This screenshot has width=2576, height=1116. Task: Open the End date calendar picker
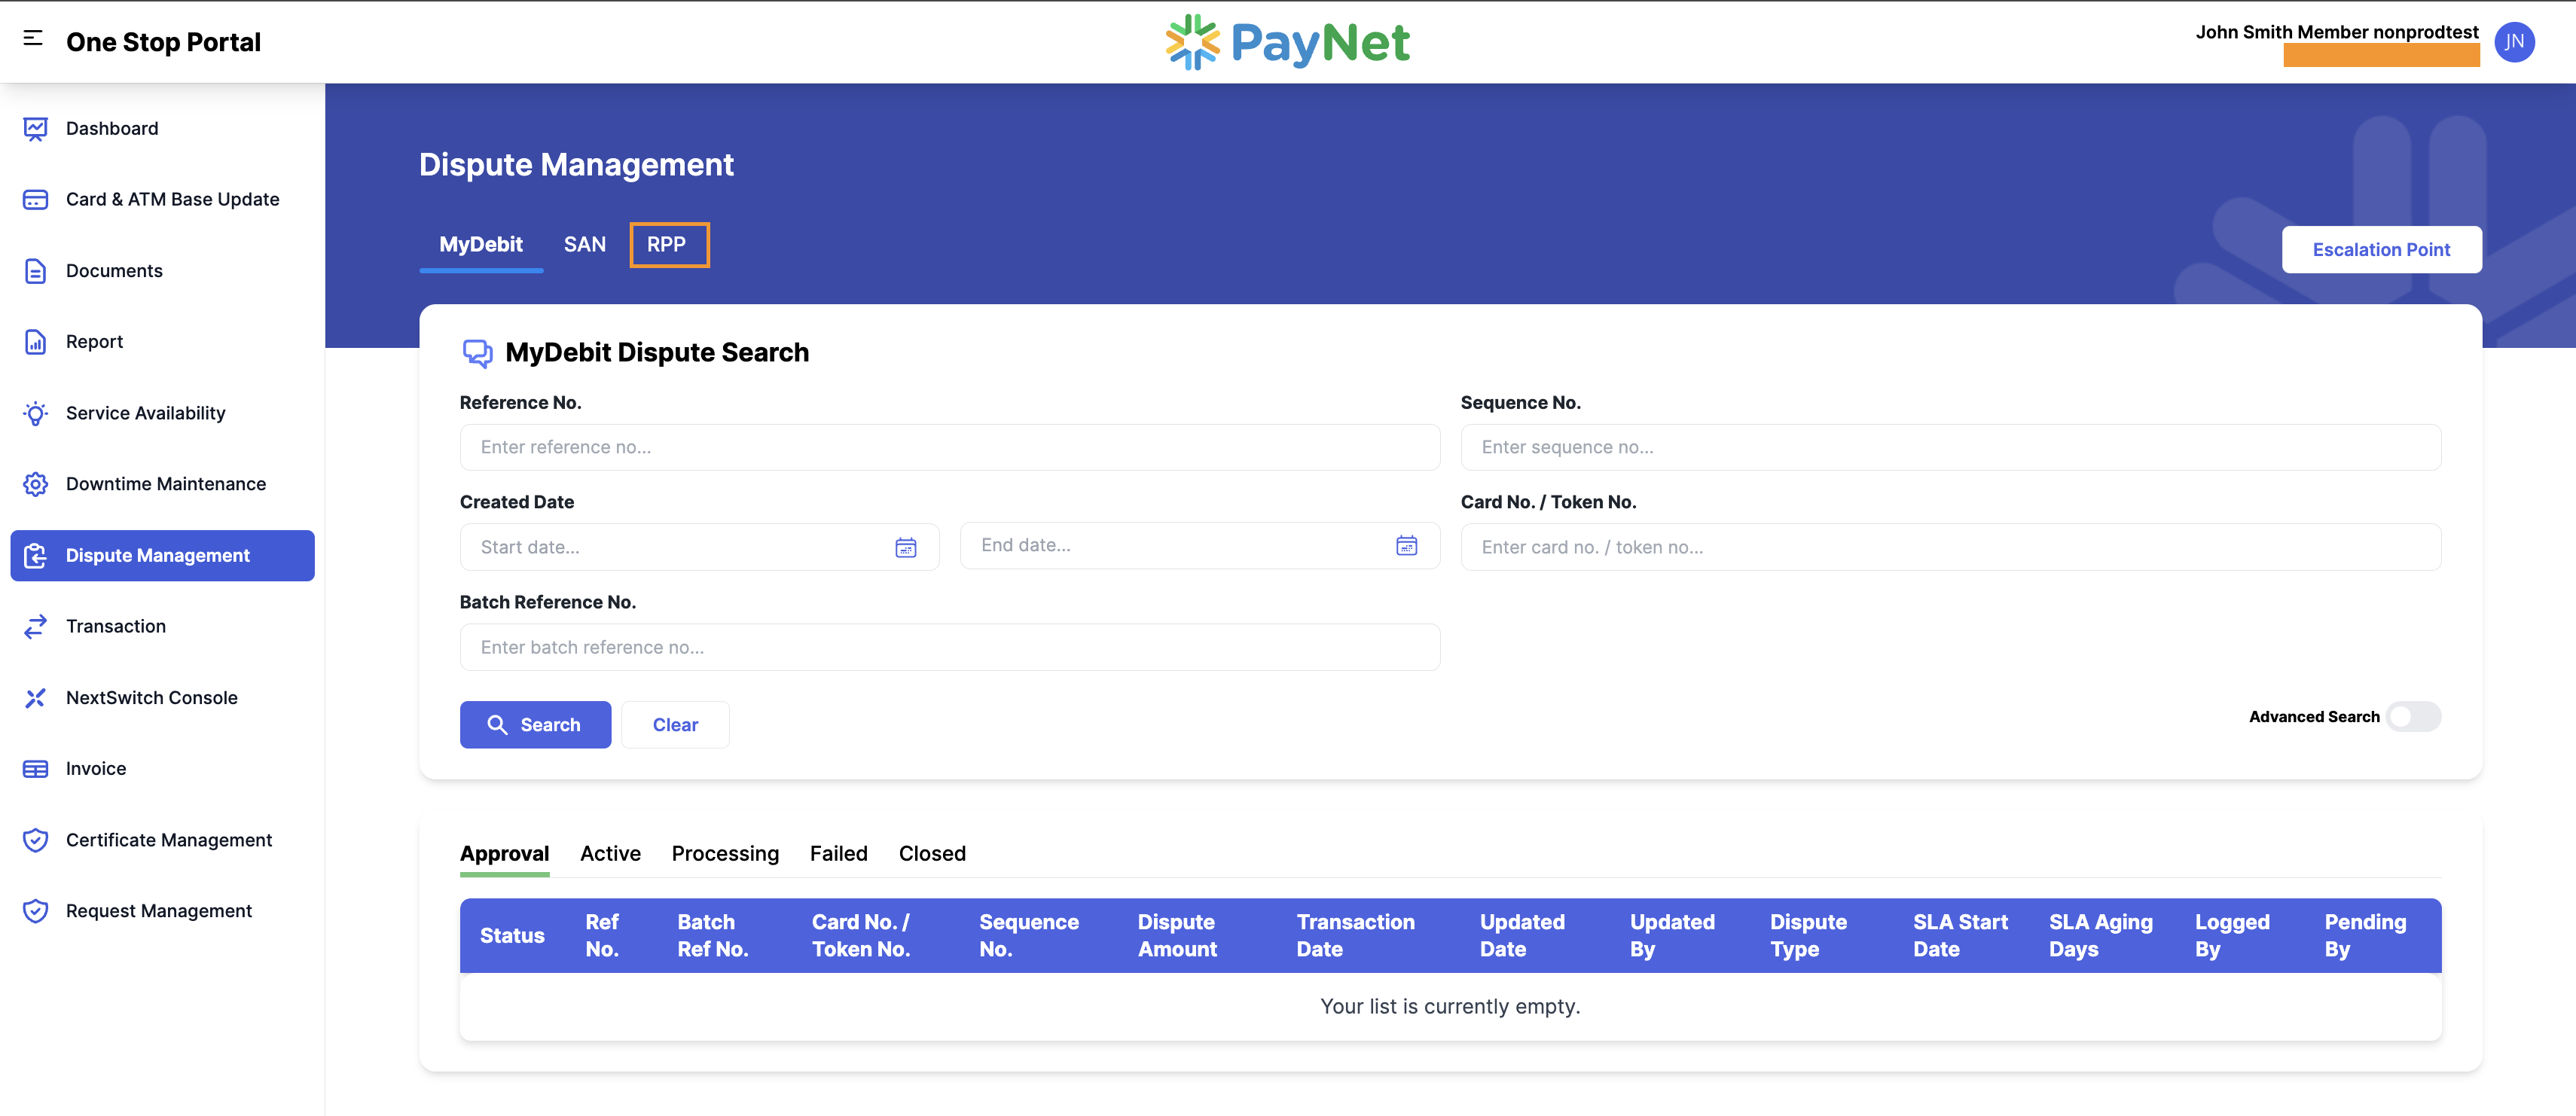[x=1406, y=545]
